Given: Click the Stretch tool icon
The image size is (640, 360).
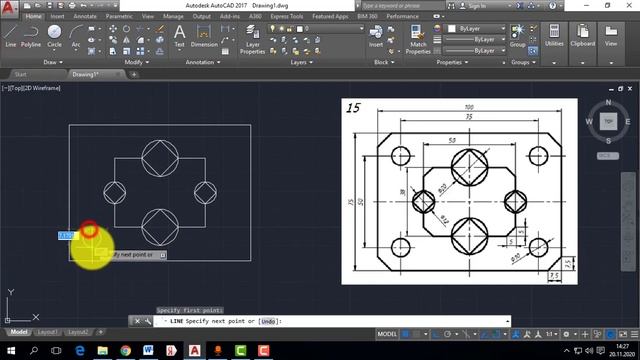Looking at the screenshot, I should (113, 51).
